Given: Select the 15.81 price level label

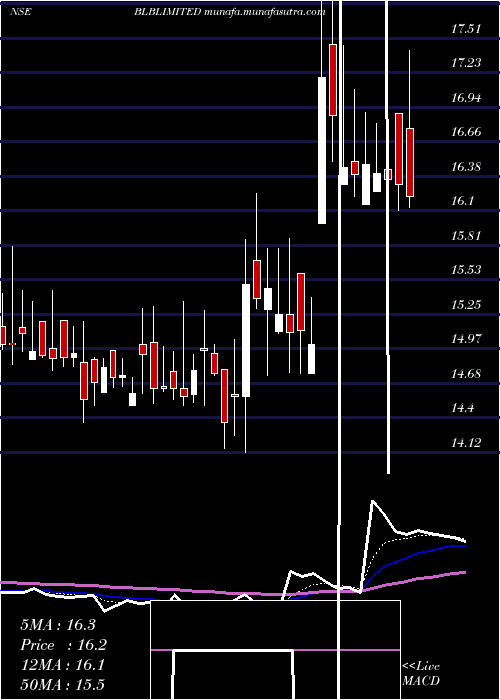Looking at the screenshot, I should (x=466, y=236).
